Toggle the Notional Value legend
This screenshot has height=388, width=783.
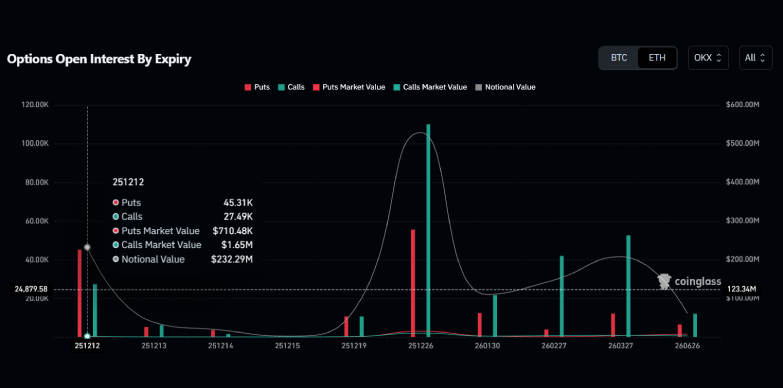[x=505, y=87]
